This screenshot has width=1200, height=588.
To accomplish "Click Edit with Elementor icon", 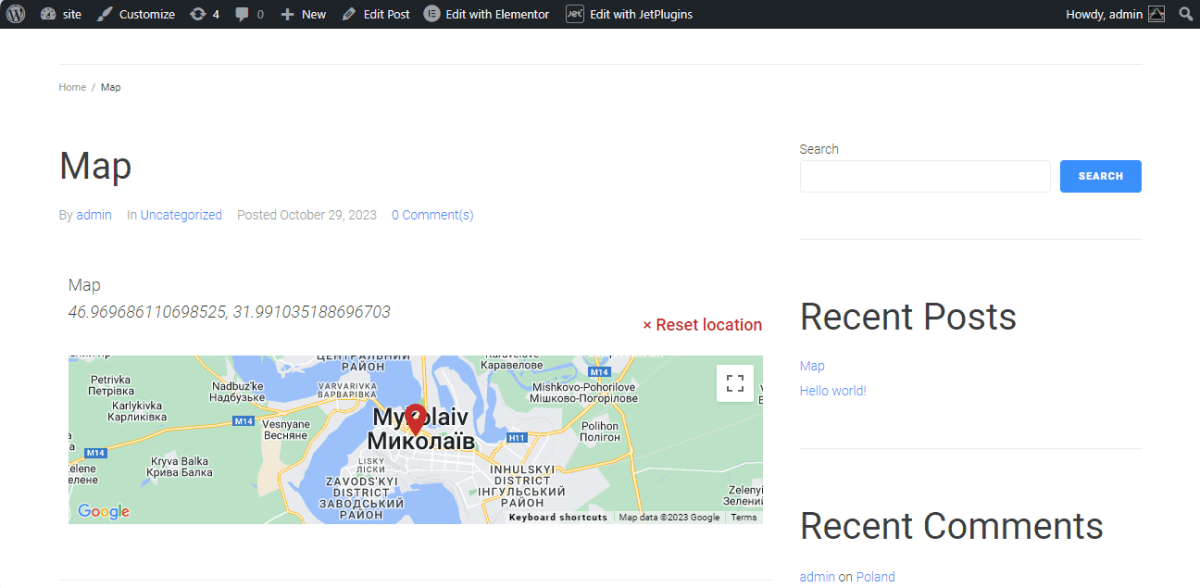I will tap(432, 14).
